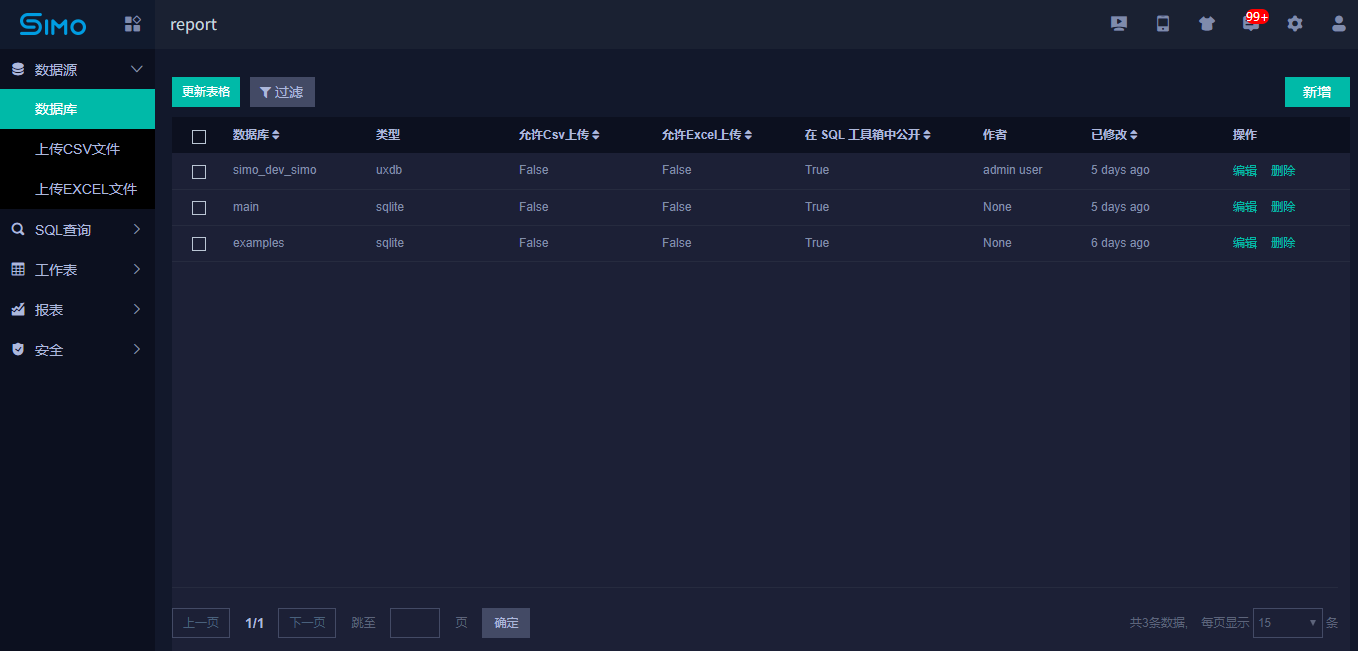
Task: Open 上传CSV文件 in the sidebar
Action: (x=77, y=149)
